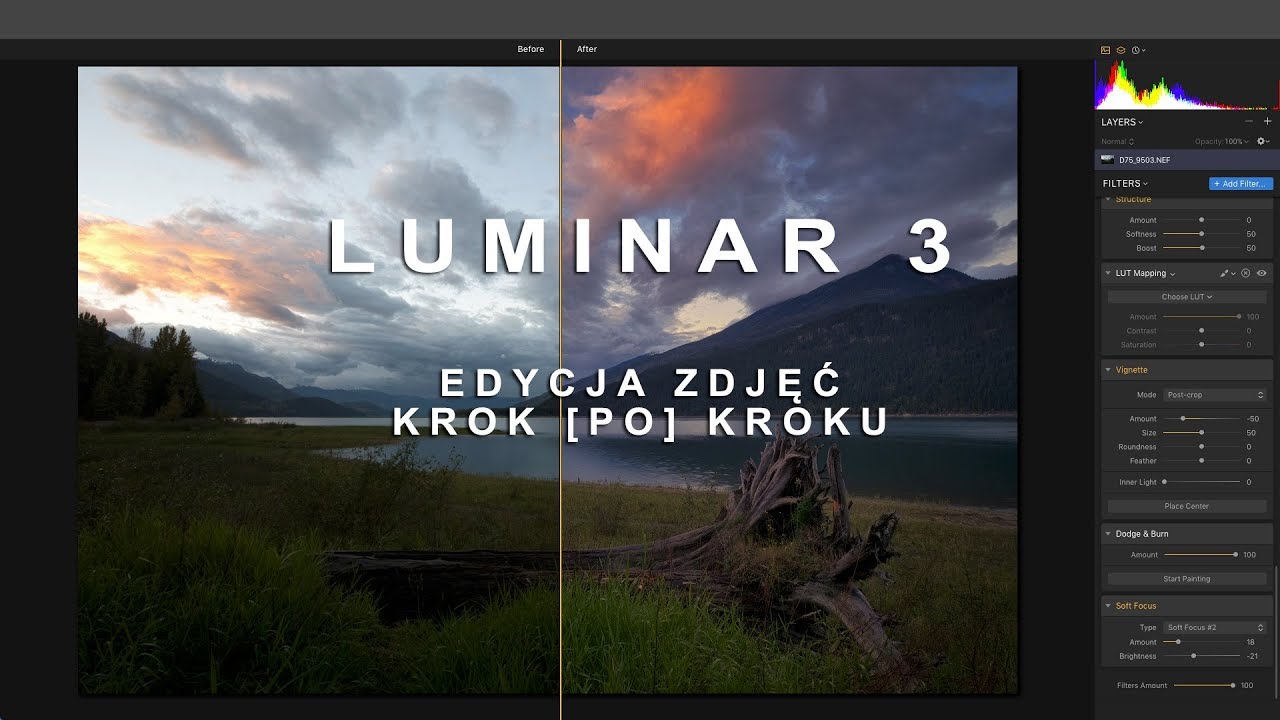Expand the LAYERS header dropdown
This screenshot has width=1280, height=720.
[x=1123, y=122]
